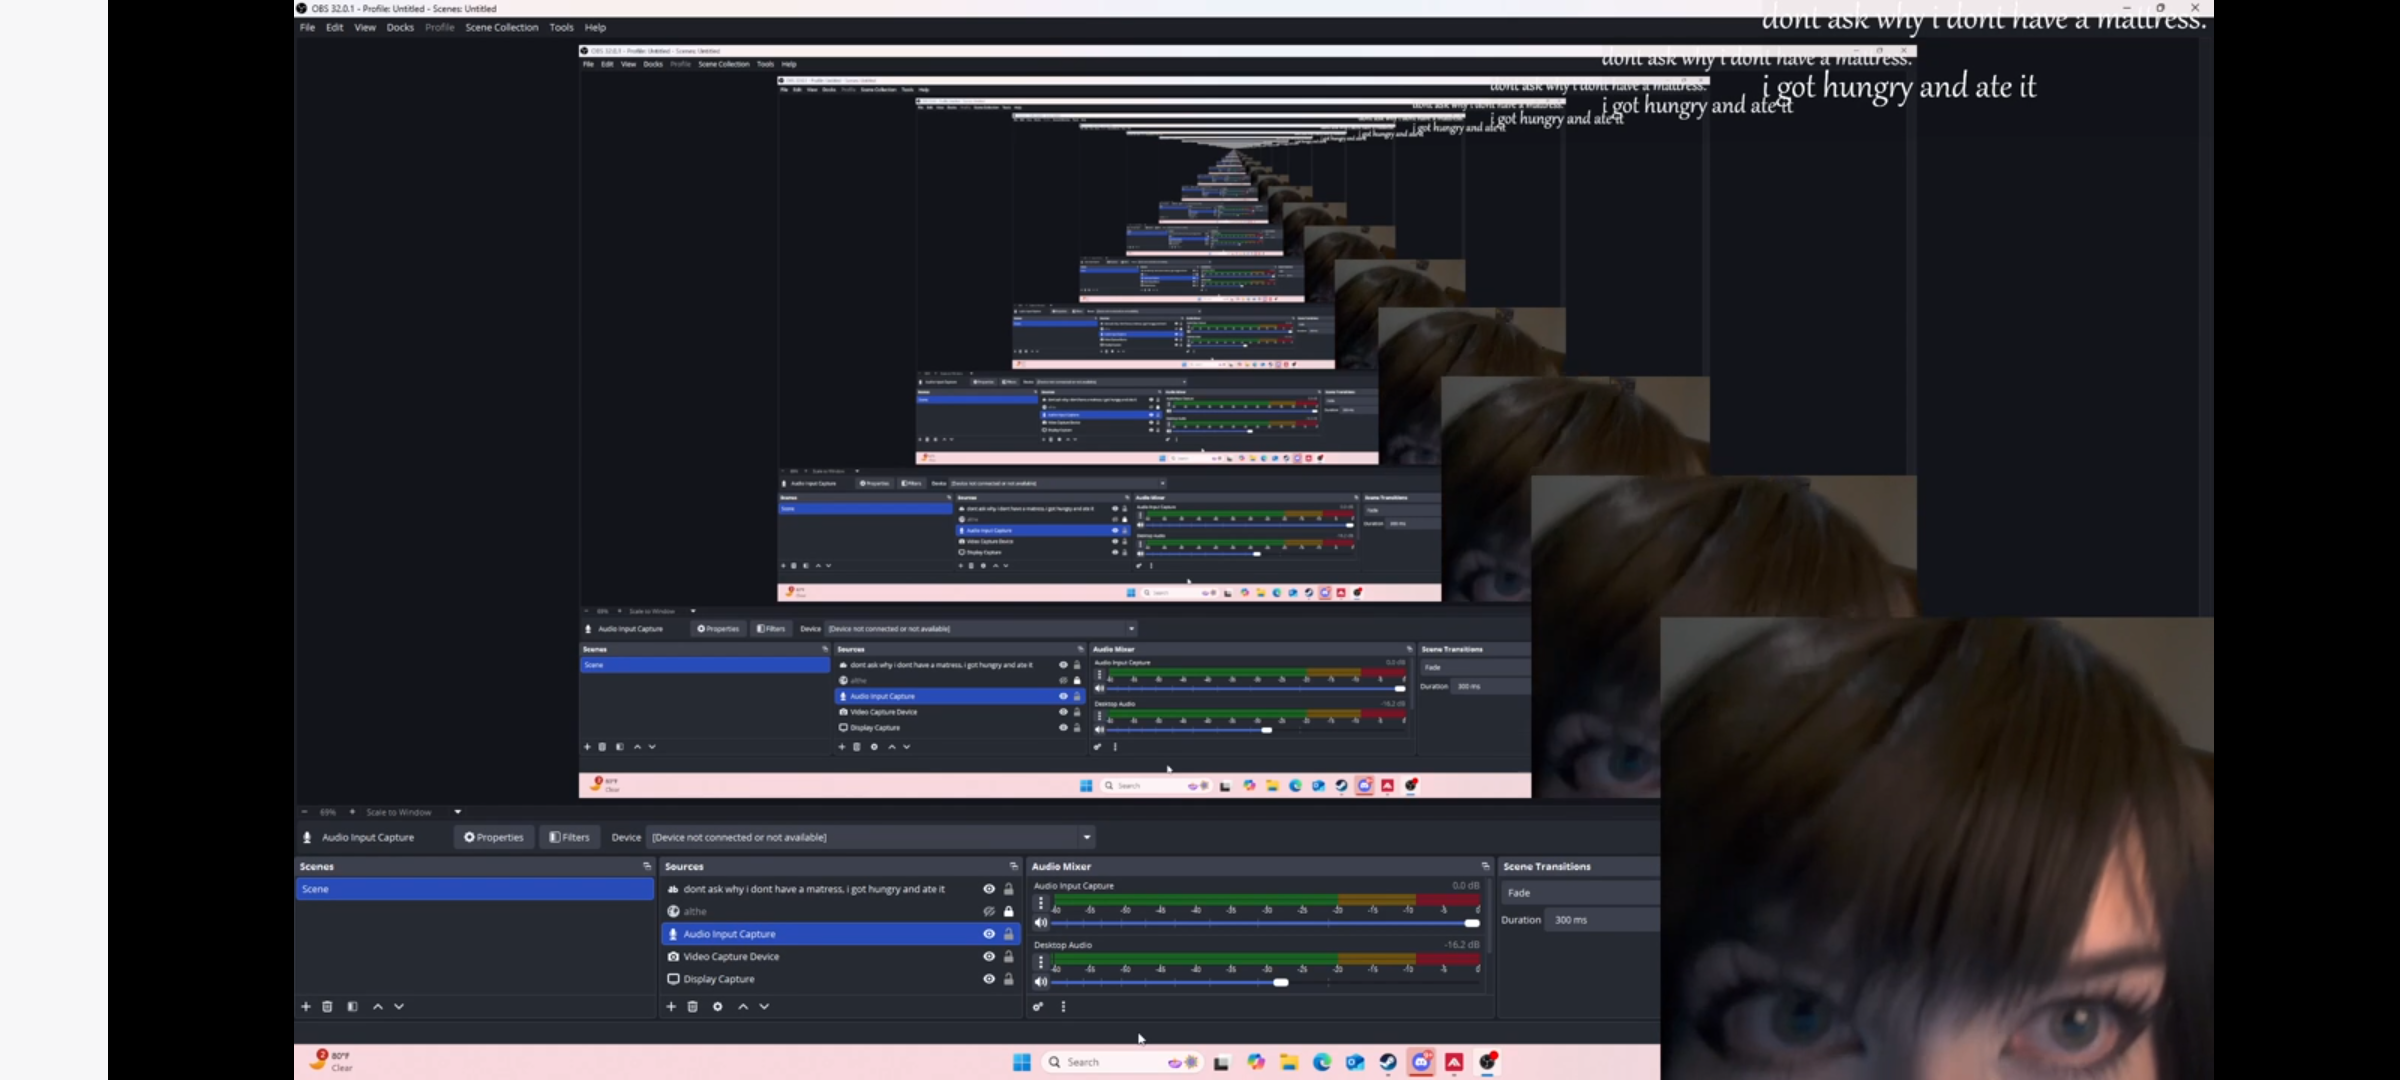Screen dimensions: 2400x1080
Task: Open scene filters icon in Scenes toolbar
Action: (352, 1007)
